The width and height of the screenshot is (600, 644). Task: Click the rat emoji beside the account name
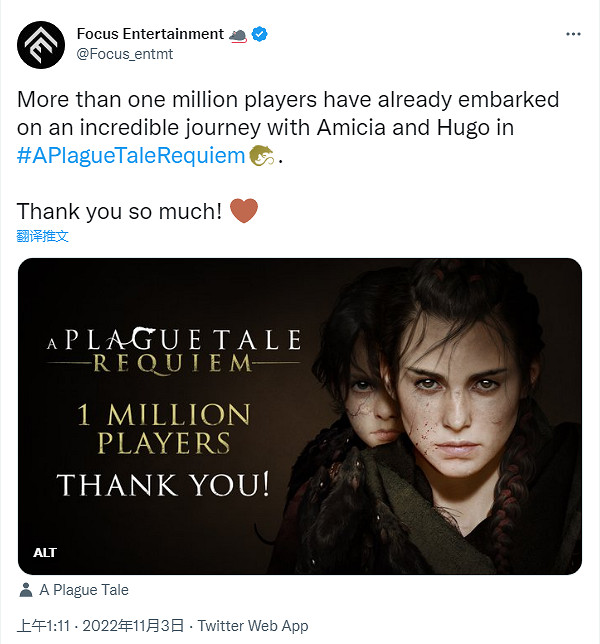click(238, 34)
